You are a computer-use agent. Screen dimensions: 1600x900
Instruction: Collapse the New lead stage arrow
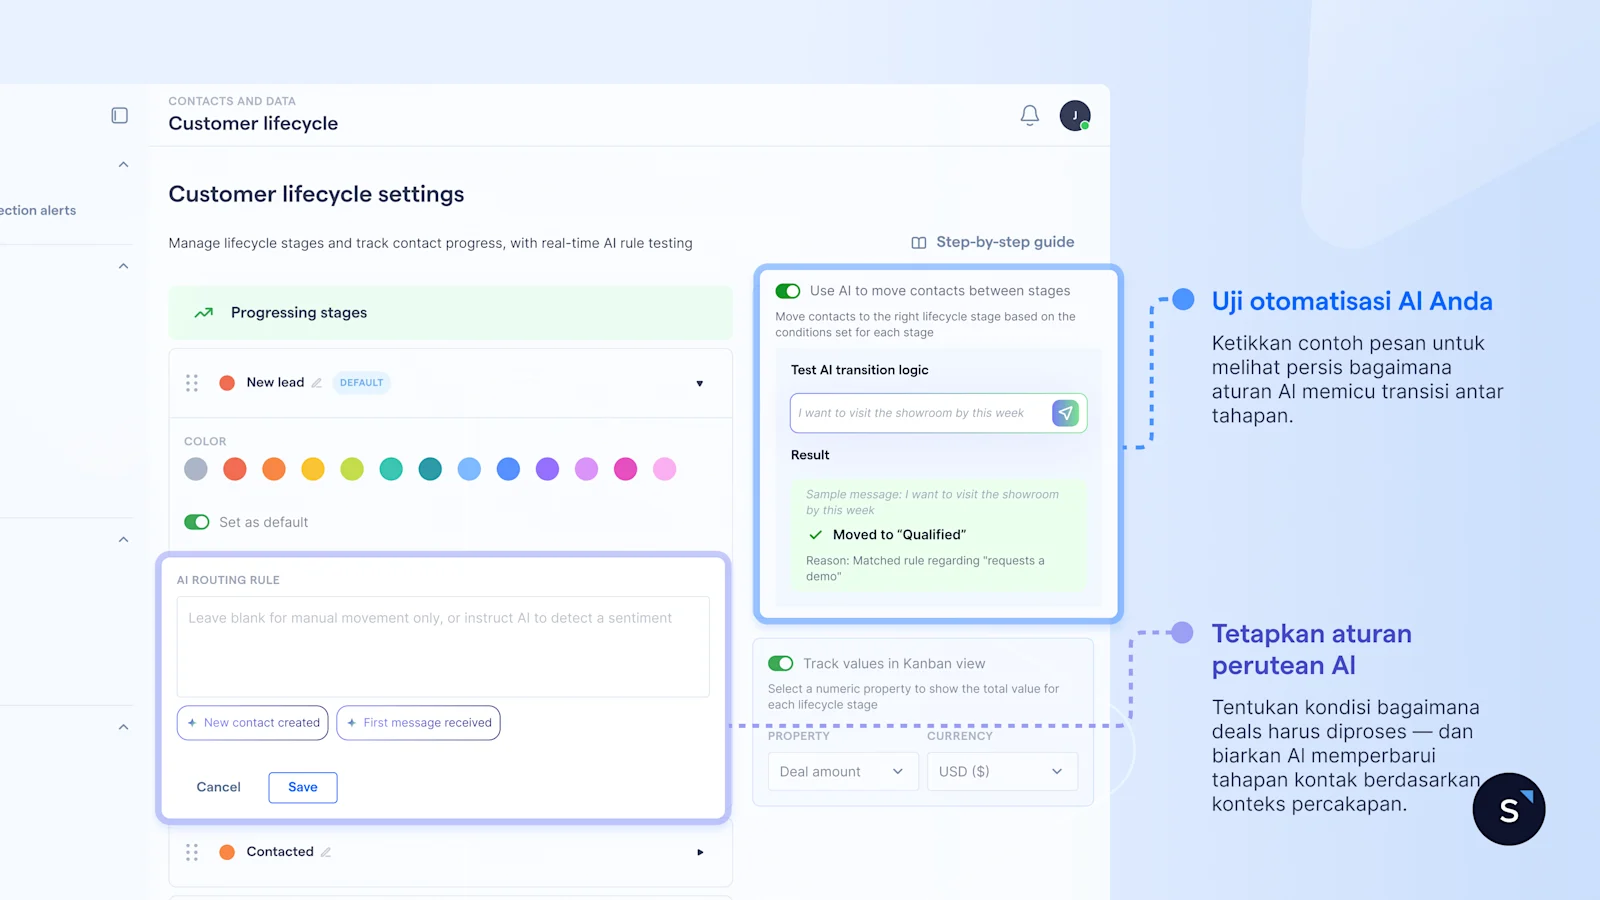point(700,384)
